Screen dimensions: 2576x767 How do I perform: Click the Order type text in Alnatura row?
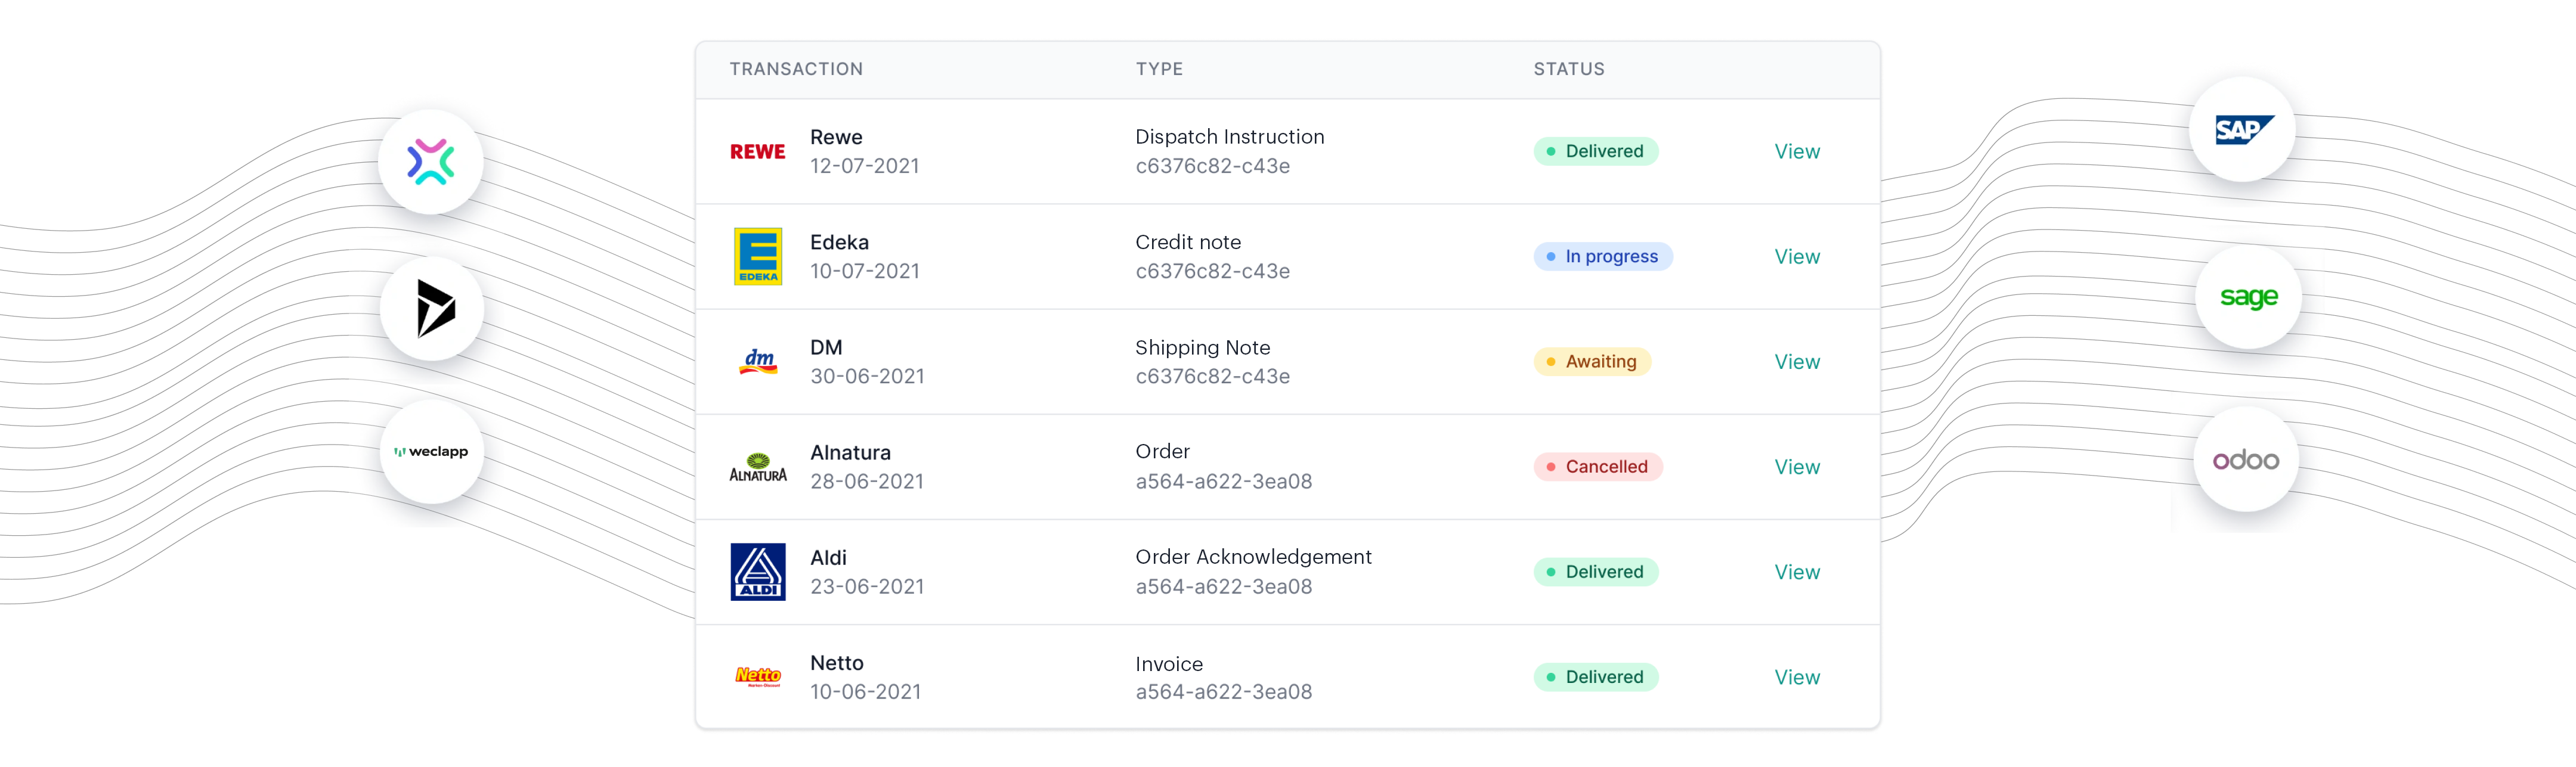click(x=1162, y=452)
